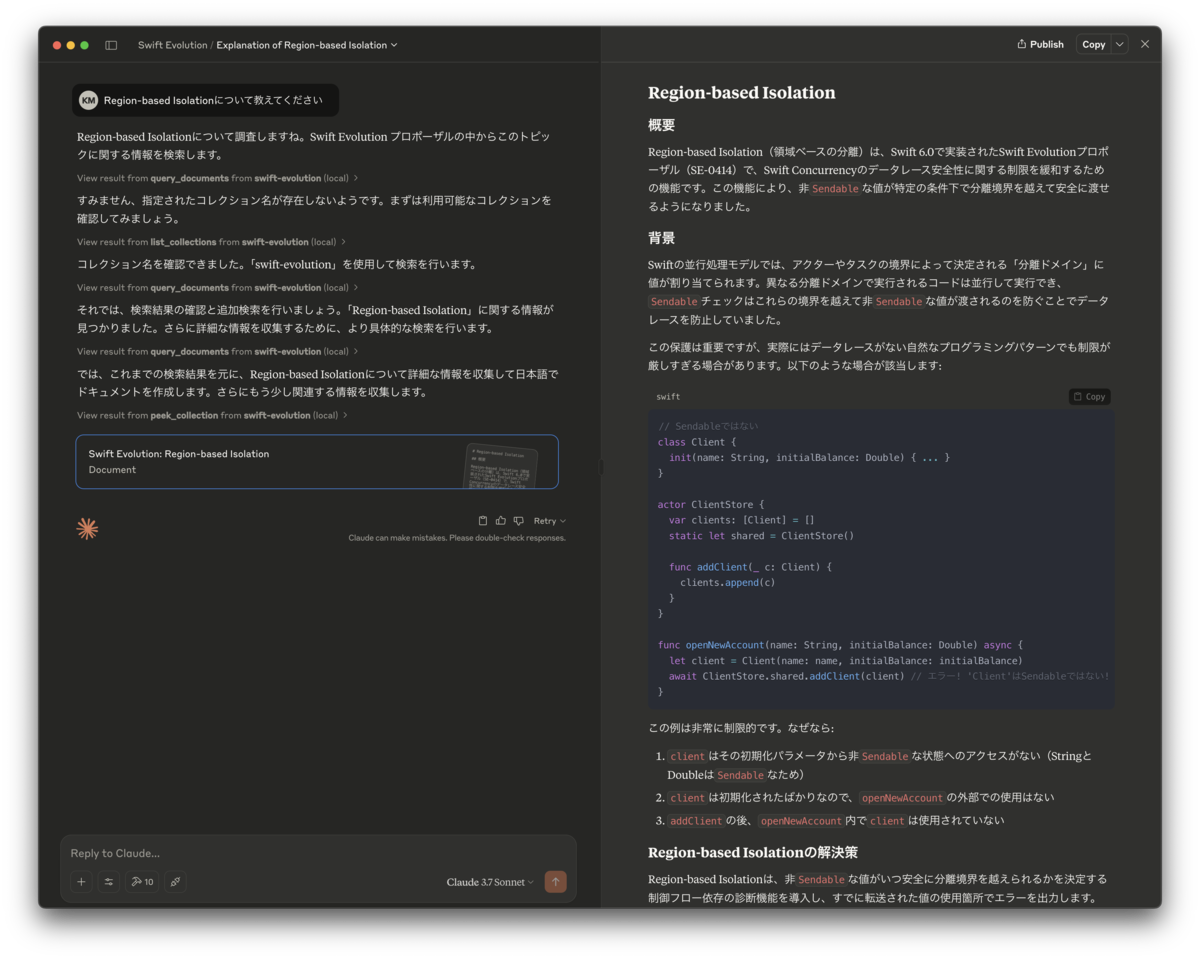Give thumbs down feedback on response
Screen dimensions: 1200x959
click(x=518, y=521)
